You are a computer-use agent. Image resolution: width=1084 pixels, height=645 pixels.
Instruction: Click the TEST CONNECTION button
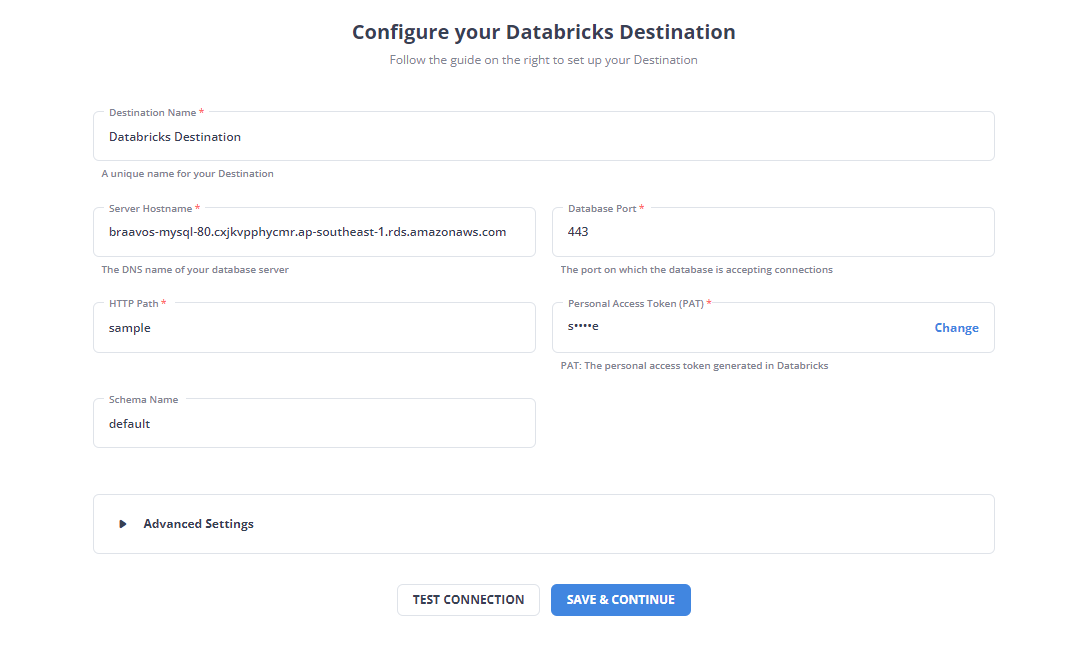click(x=468, y=599)
